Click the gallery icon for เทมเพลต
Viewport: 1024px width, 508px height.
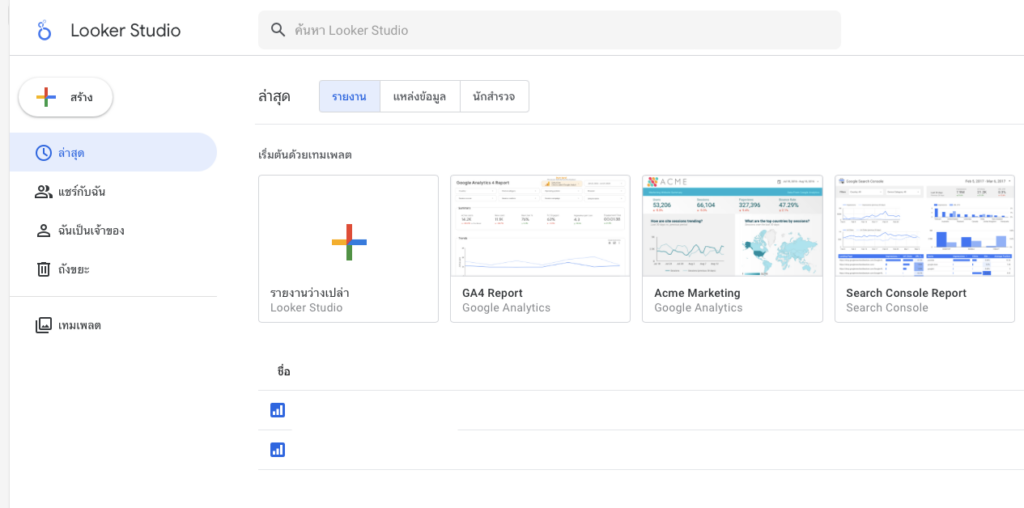click(43, 325)
